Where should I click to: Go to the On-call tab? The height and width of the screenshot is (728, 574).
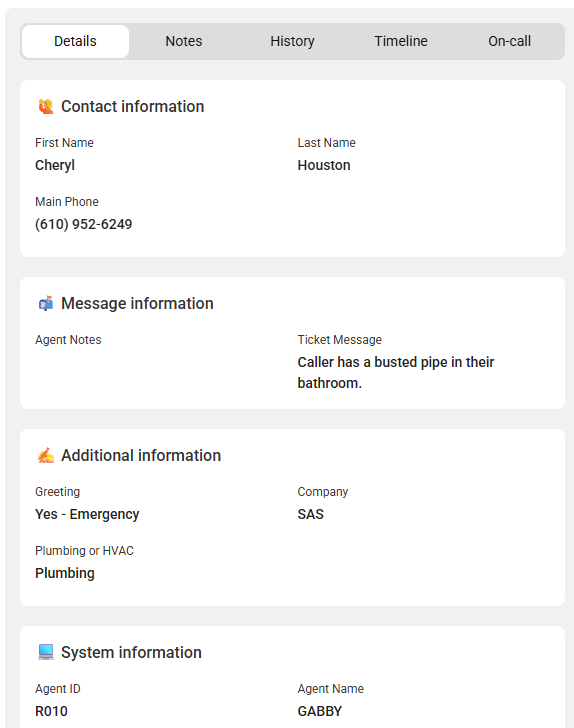coord(509,41)
